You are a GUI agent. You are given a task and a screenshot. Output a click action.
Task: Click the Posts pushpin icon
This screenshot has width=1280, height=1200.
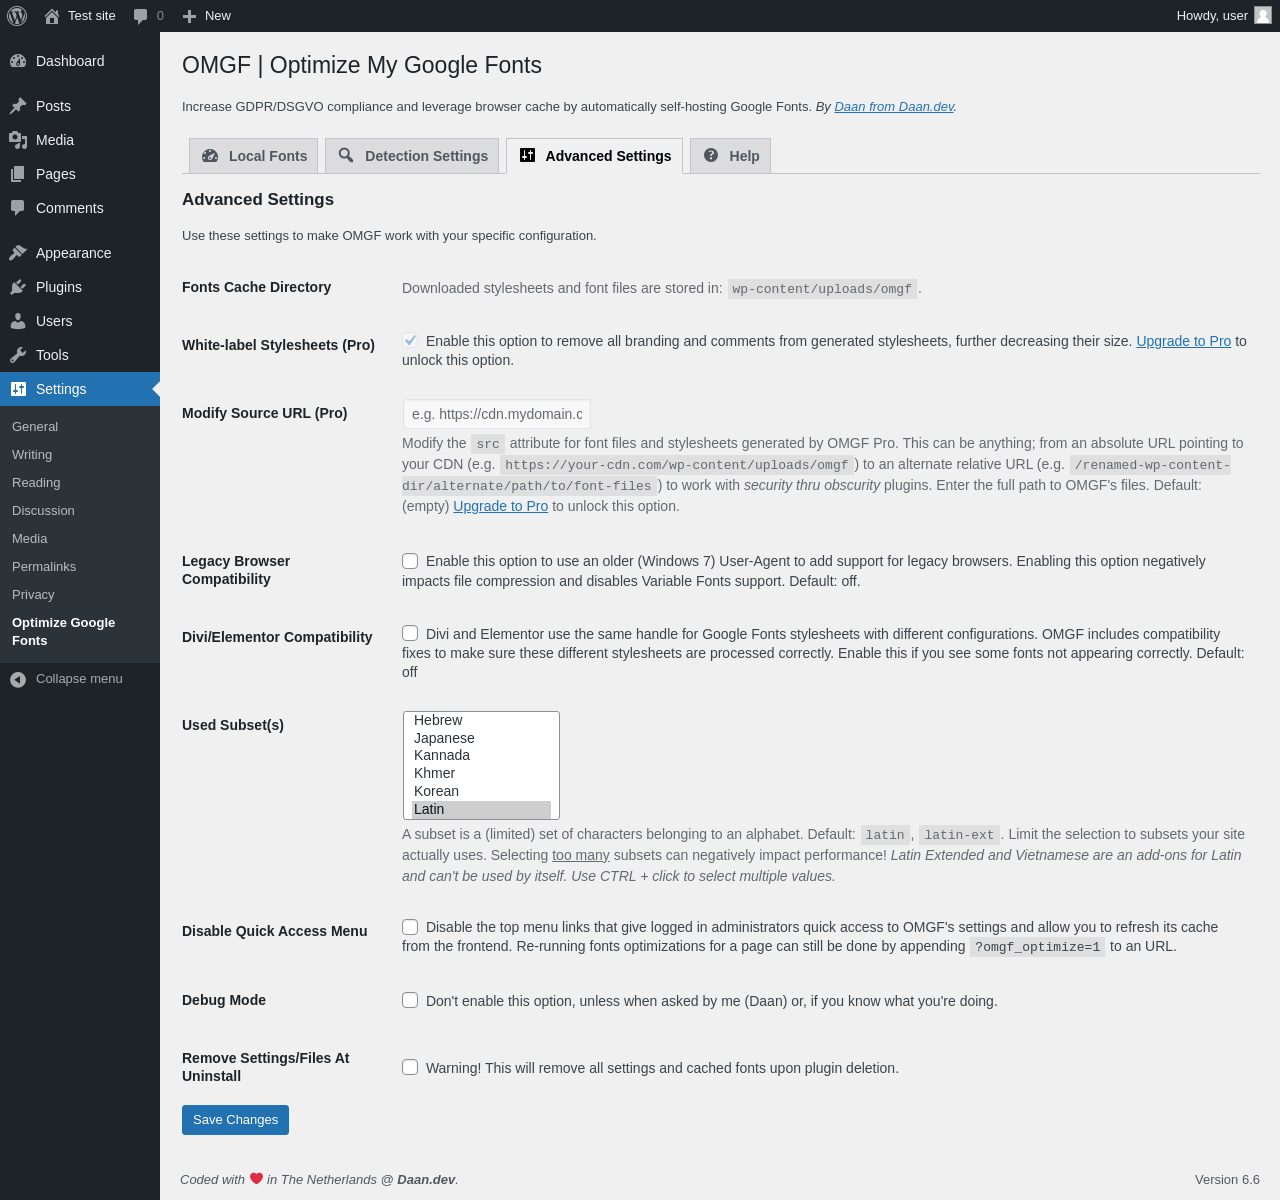coord(18,106)
